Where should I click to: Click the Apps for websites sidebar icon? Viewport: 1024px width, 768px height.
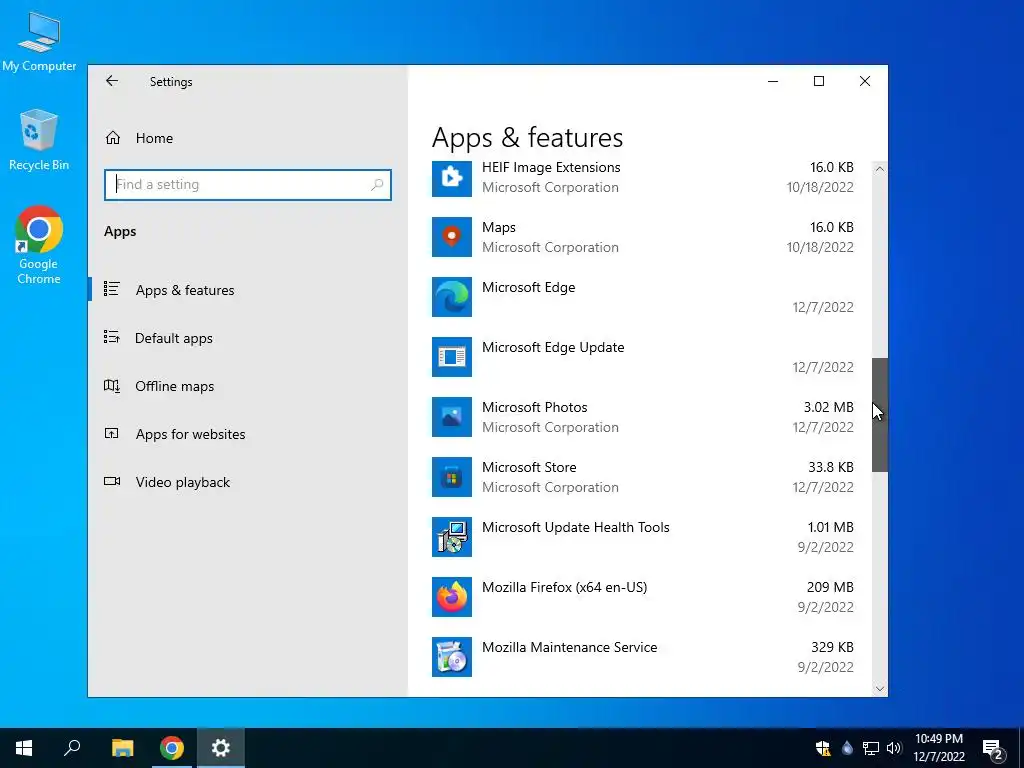coord(112,434)
